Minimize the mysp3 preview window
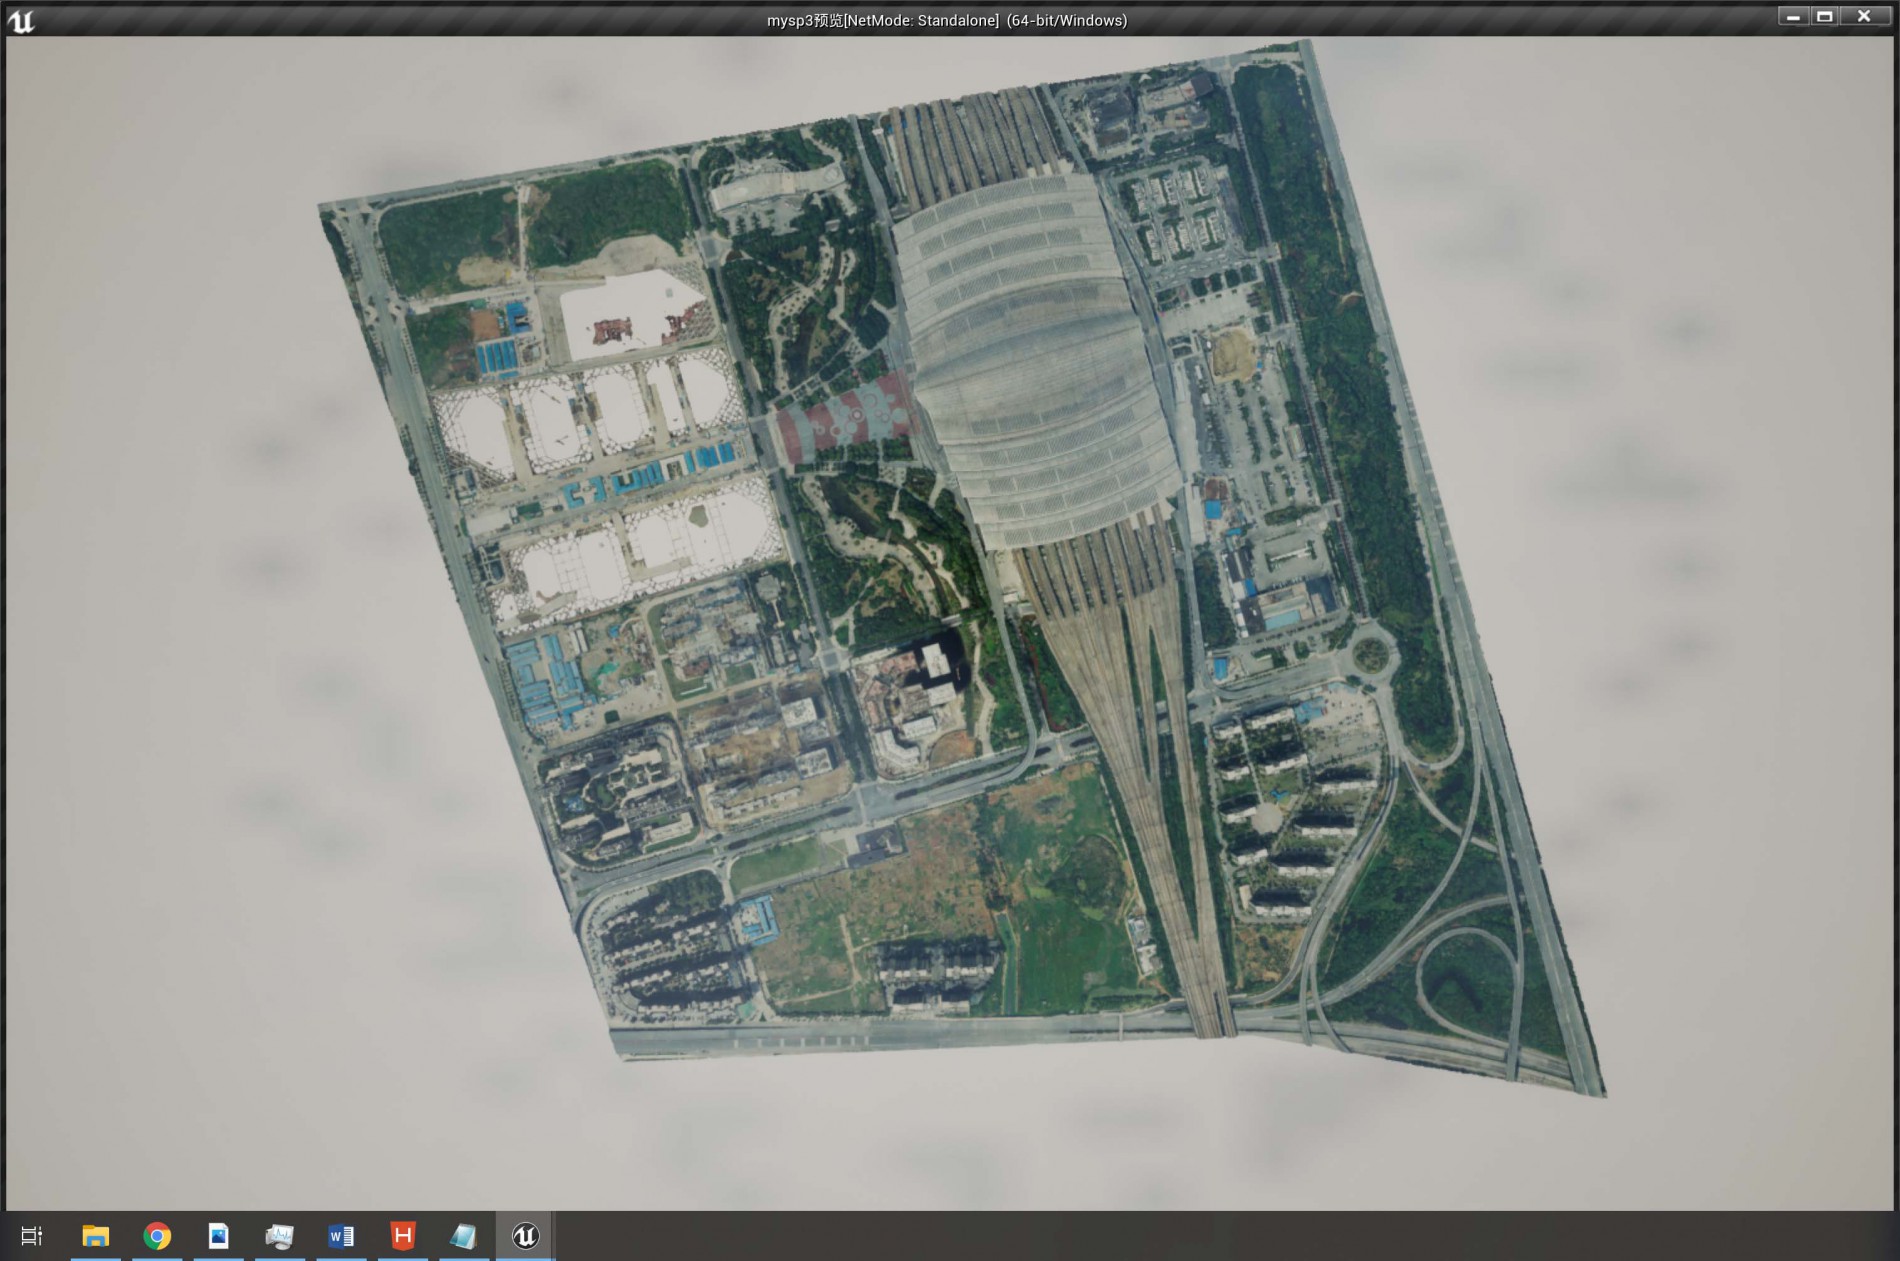The width and height of the screenshot is (1900, 1261). coord(1793,17)
